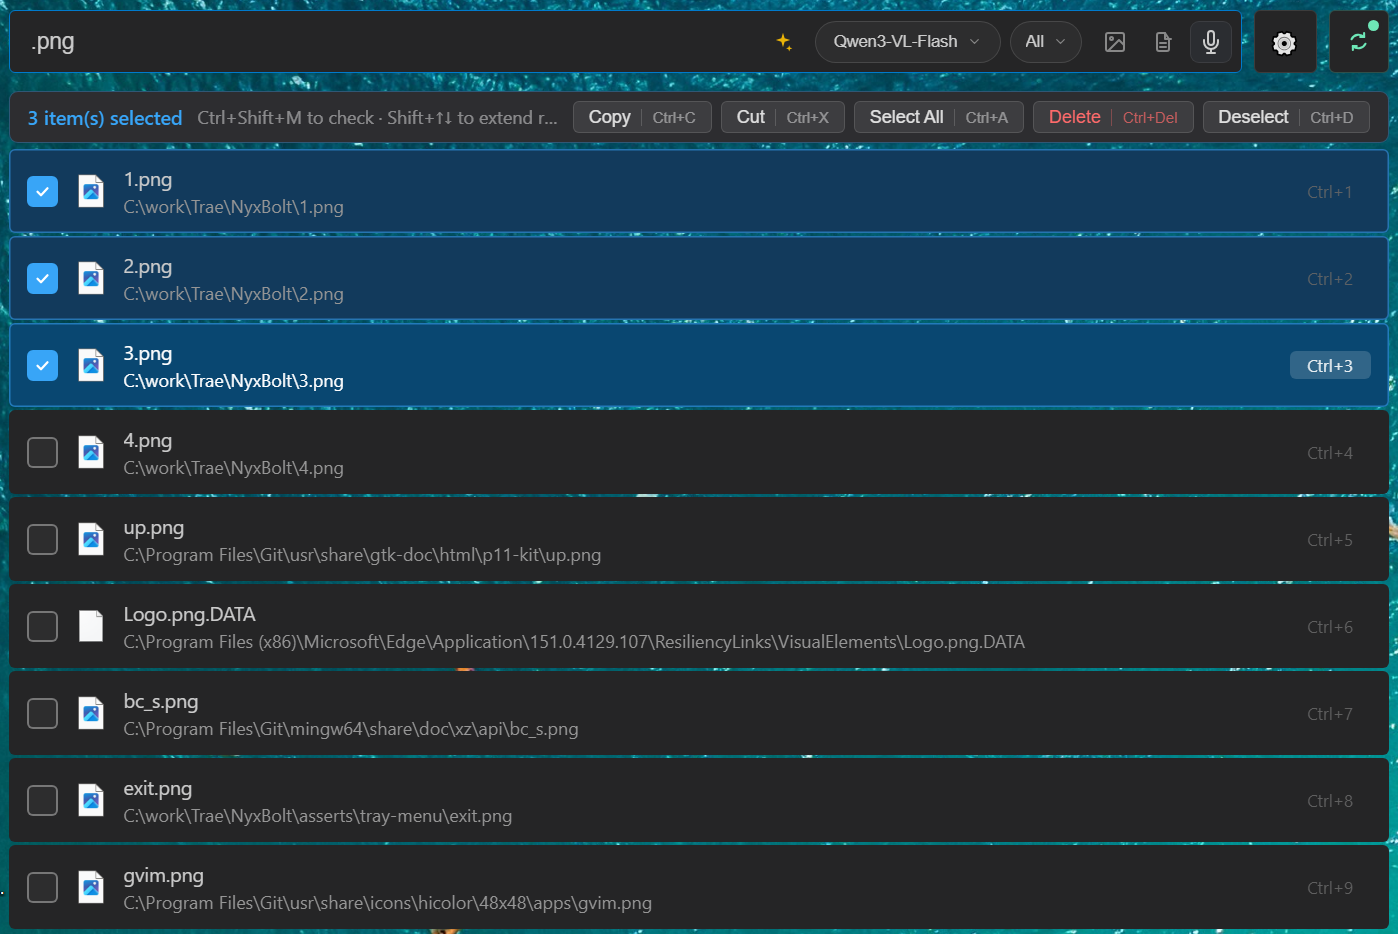
Task: Activate the microphone voice input button
Action: (1211, 42)
